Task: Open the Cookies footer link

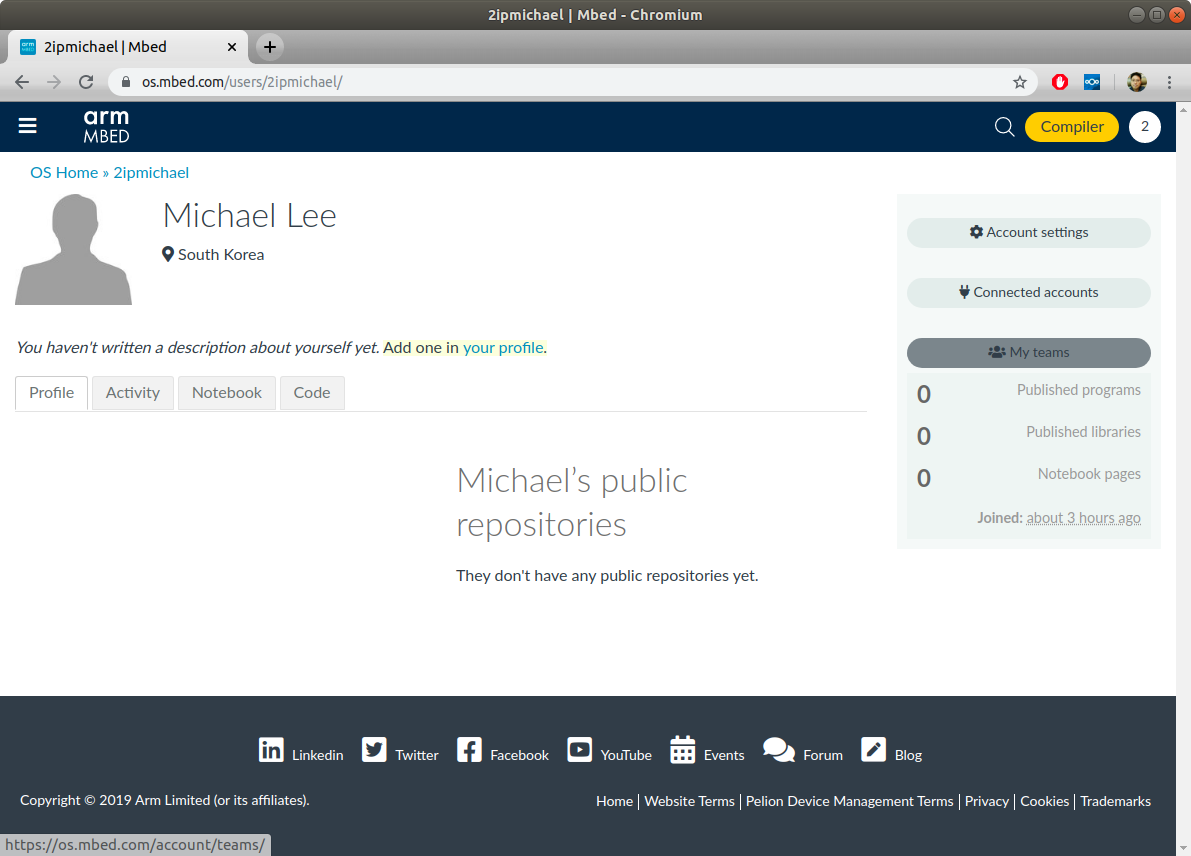Action: pyautogui.click(x=1044, y=801)
